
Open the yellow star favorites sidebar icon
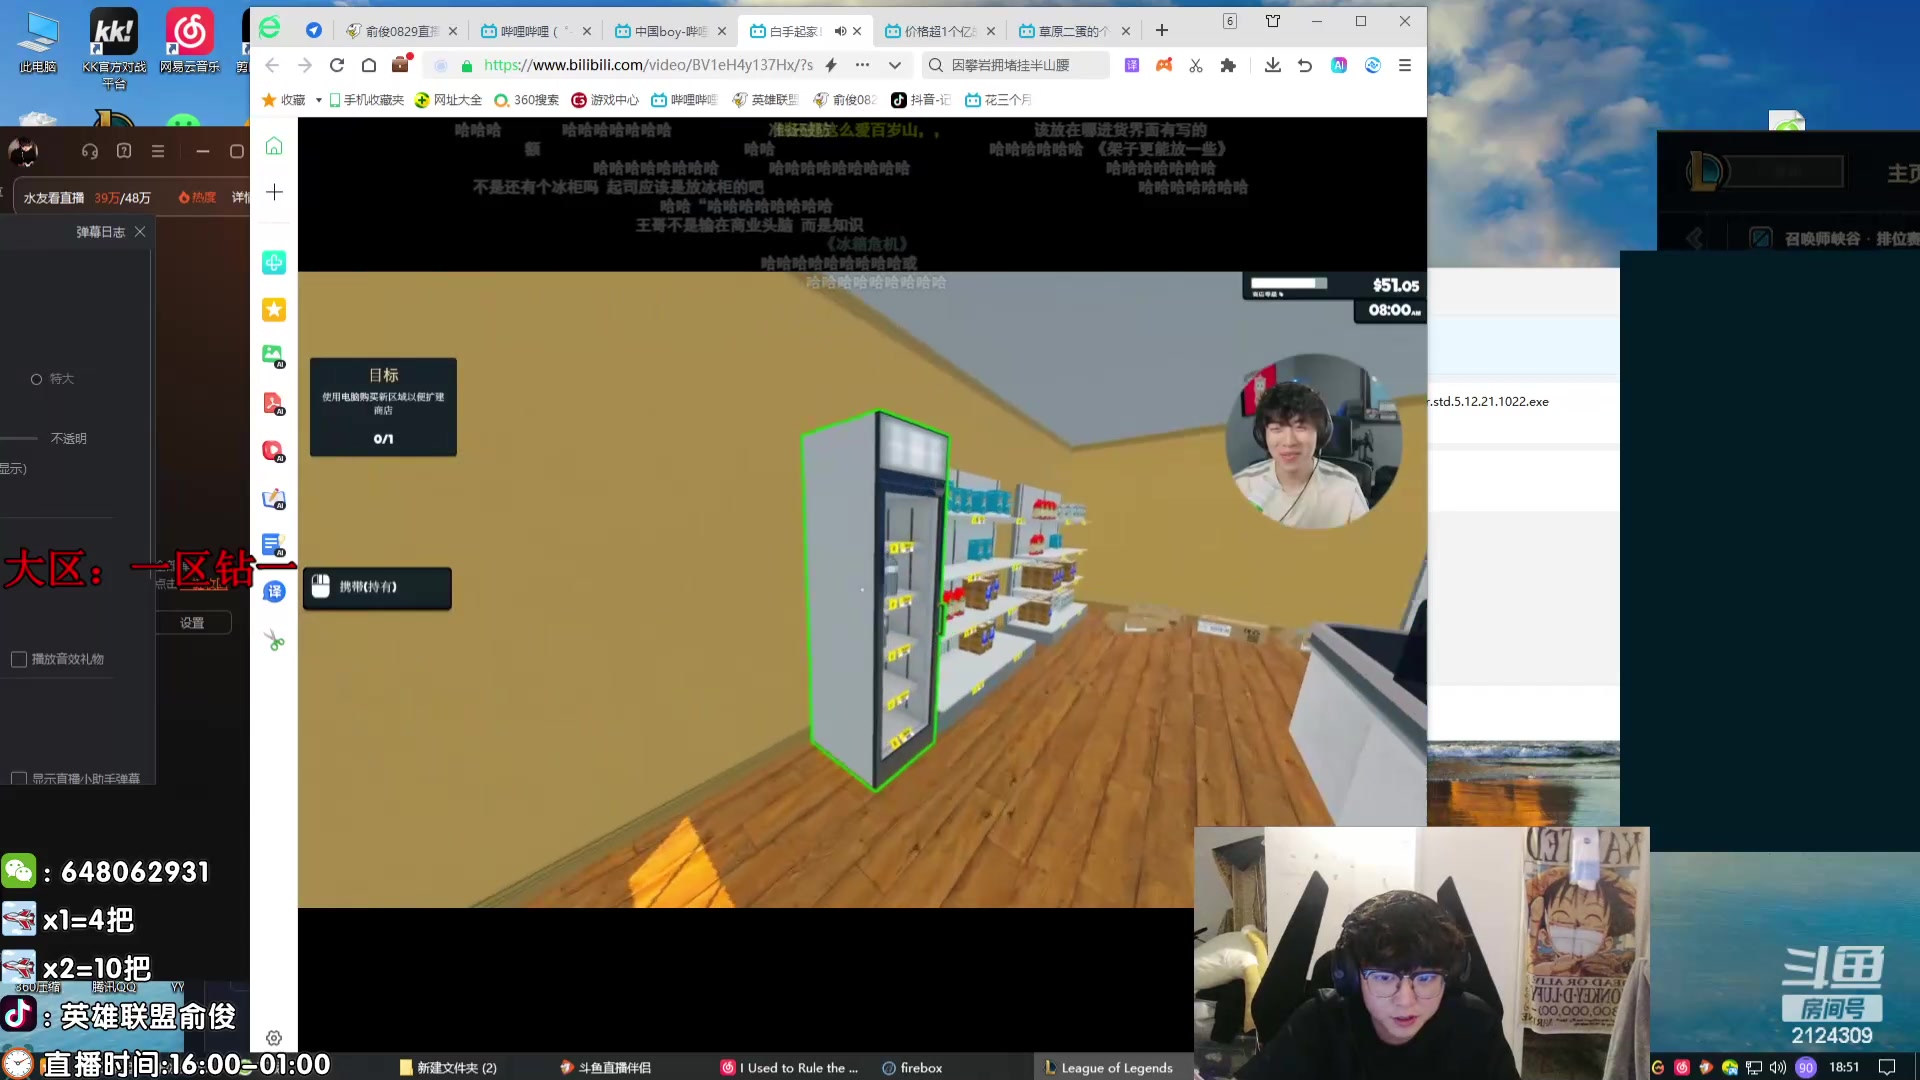pyautogui.click(x=274, y=310)
